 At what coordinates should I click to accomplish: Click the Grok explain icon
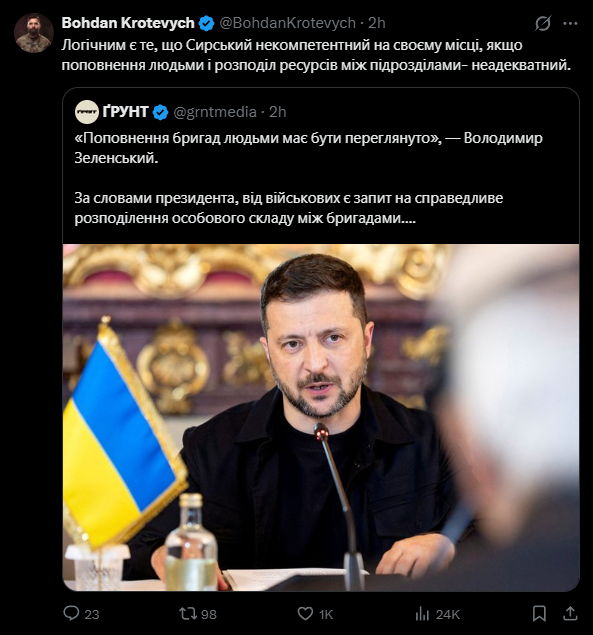tap(542, 23)
